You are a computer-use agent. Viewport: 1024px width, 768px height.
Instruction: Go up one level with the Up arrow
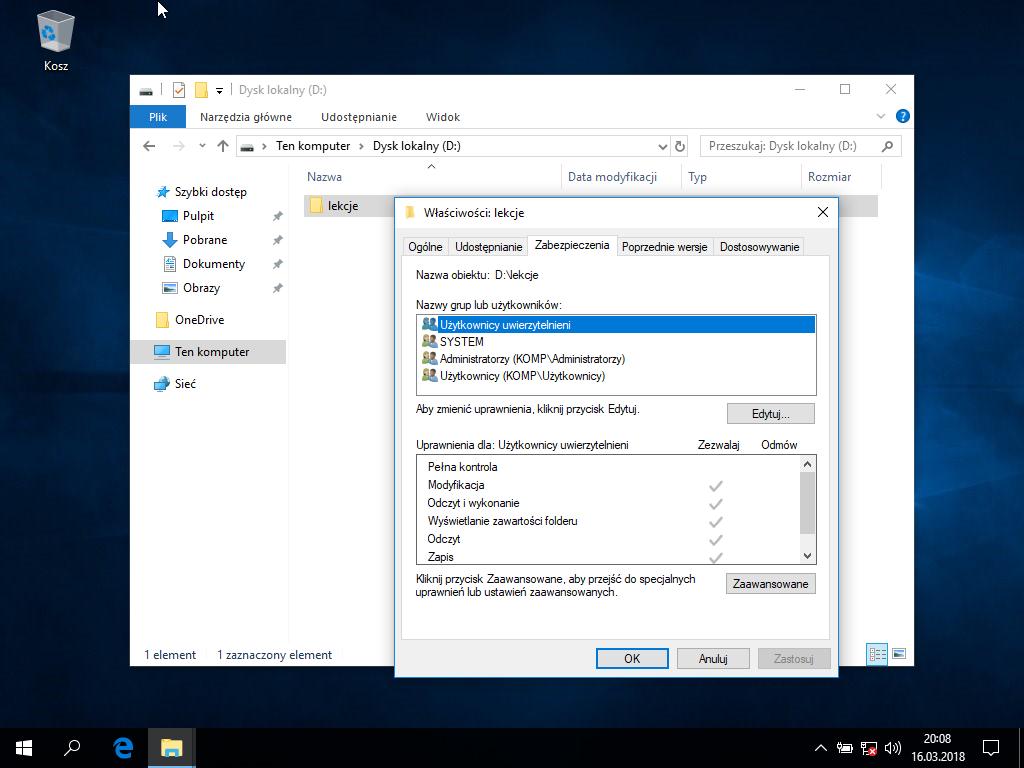(x=223, y=146)
